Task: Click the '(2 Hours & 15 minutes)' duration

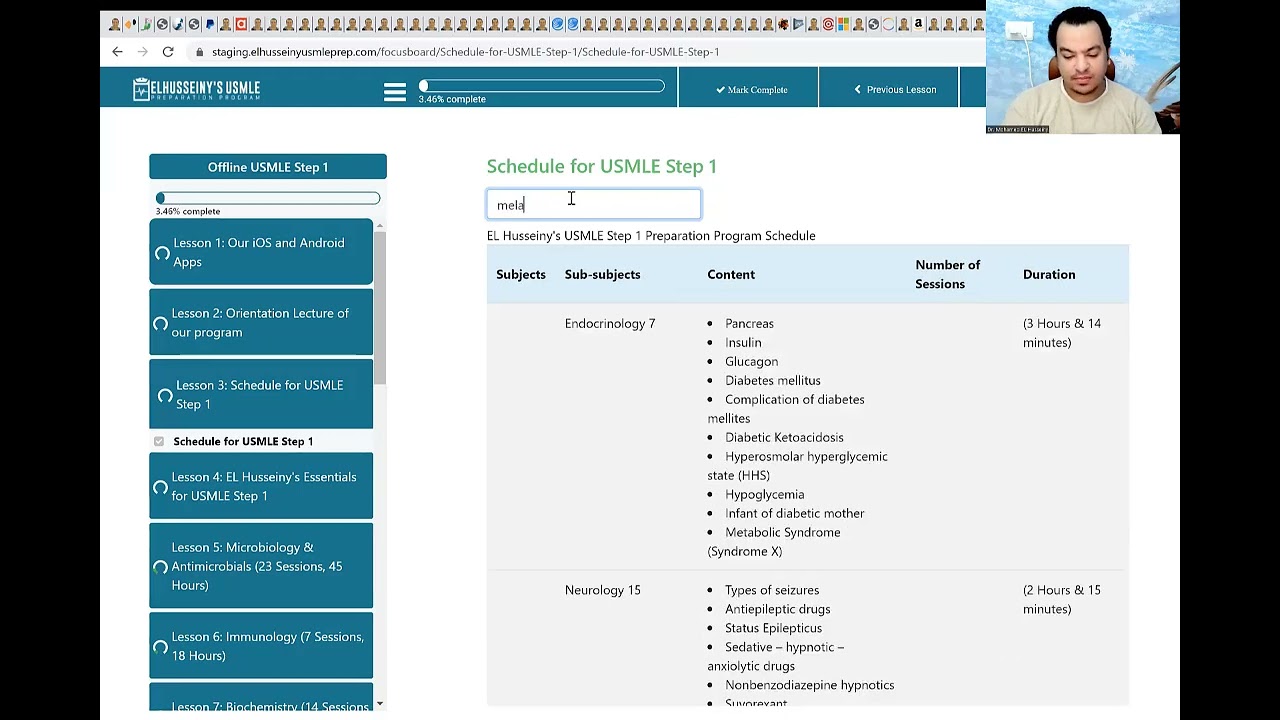Action: click(x=1062, y=599)
